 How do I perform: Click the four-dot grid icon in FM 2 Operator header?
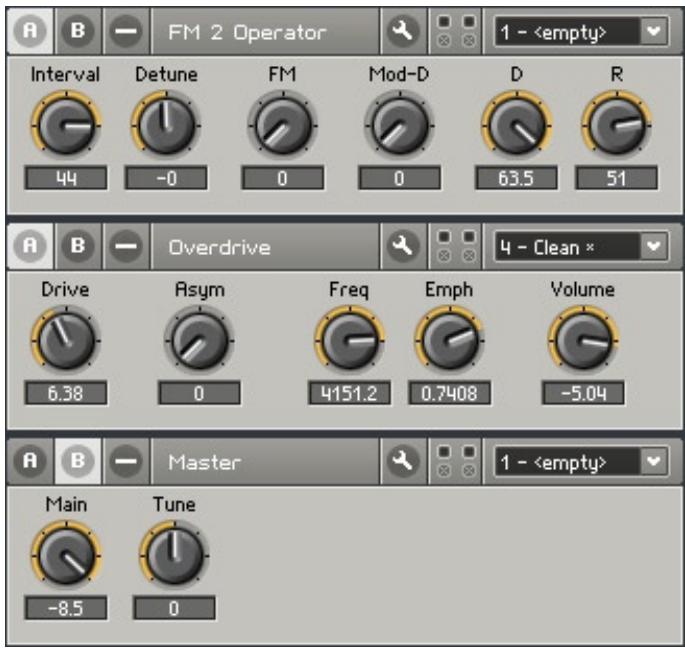coord(456,31)
